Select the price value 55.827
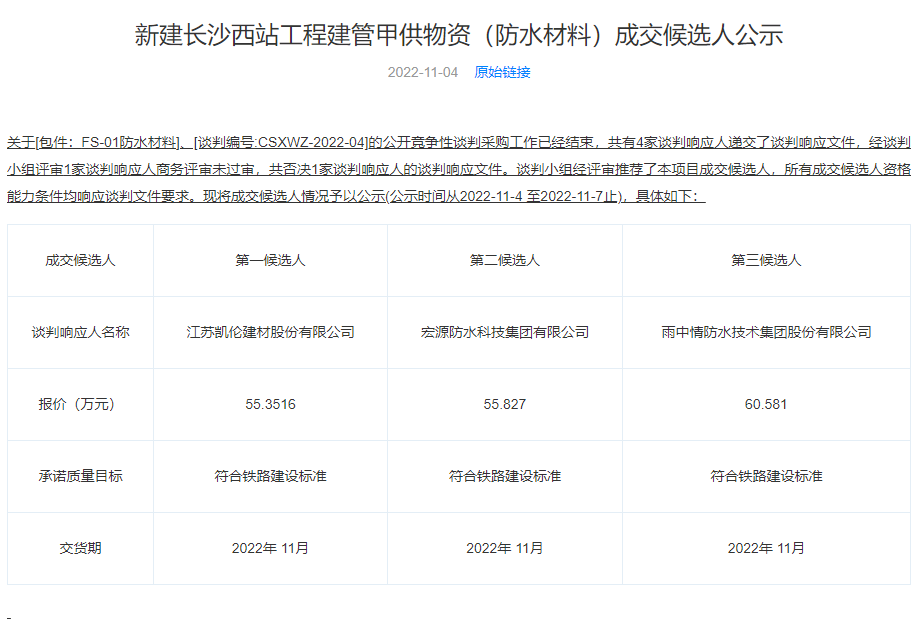 pyautogui.click(x=505, y=405)
